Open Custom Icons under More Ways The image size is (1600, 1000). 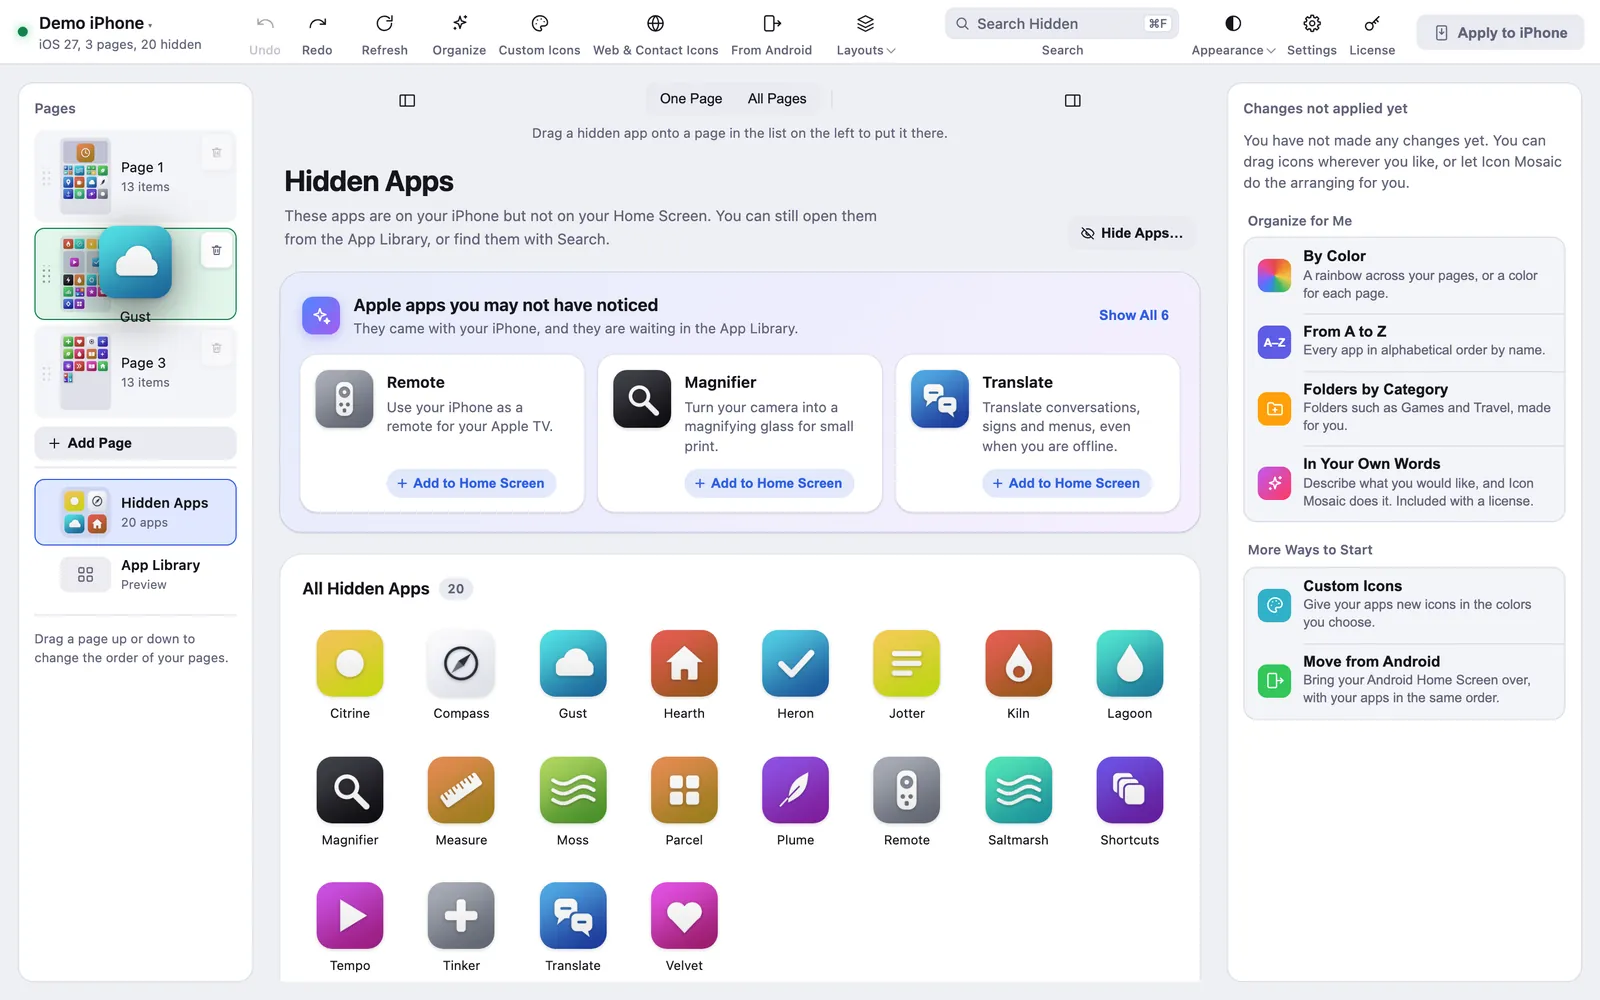pos(1404,605)
